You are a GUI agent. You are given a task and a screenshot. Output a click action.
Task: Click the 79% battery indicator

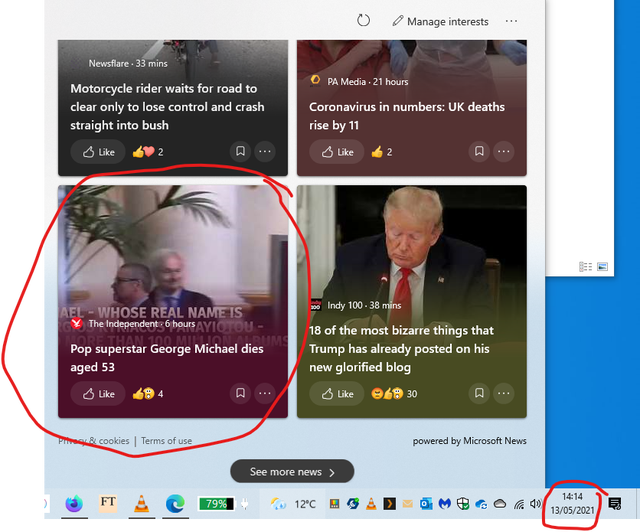(216, 504)
